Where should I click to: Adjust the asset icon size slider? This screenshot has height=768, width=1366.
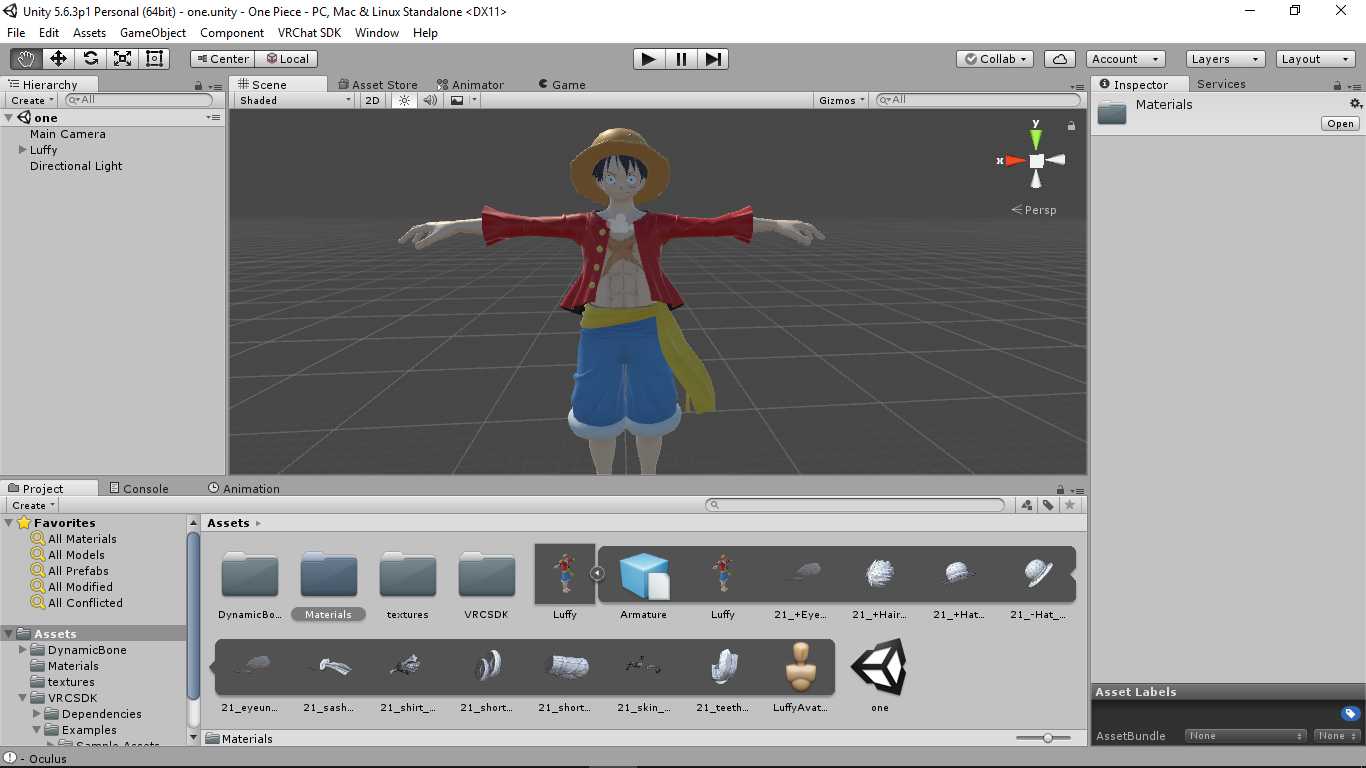(1047, 738)
